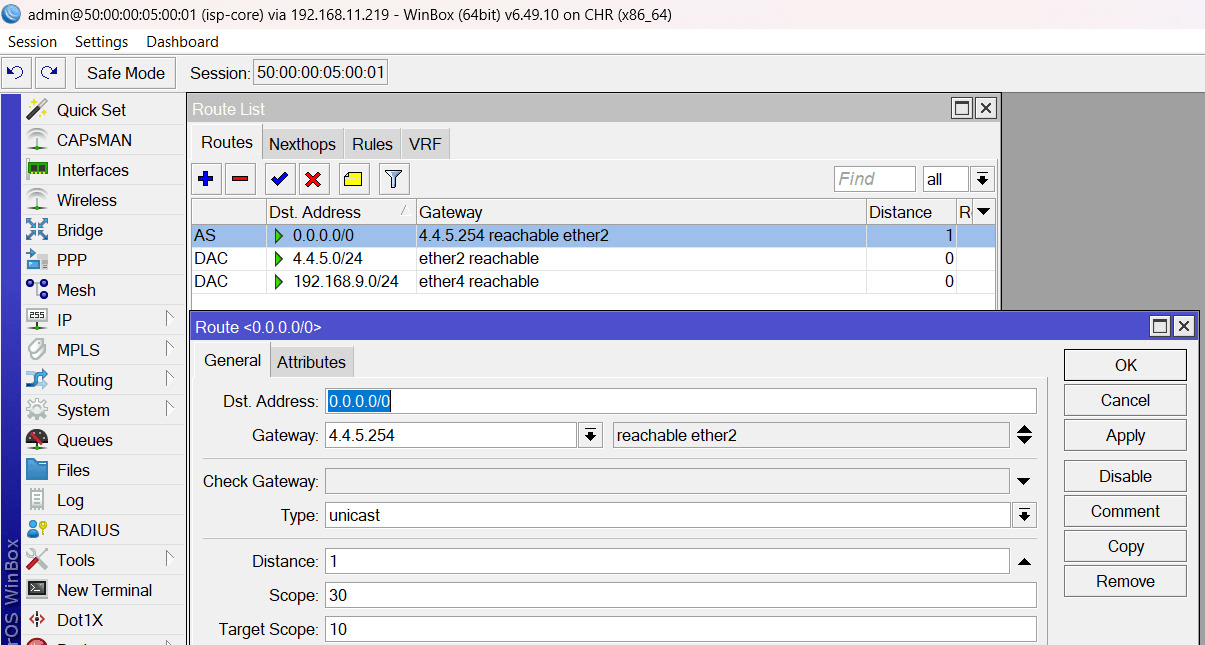The width and height of the screenshot is (1205, 645).
Task: Disable route with red X icon
Action: click(313, 179)
